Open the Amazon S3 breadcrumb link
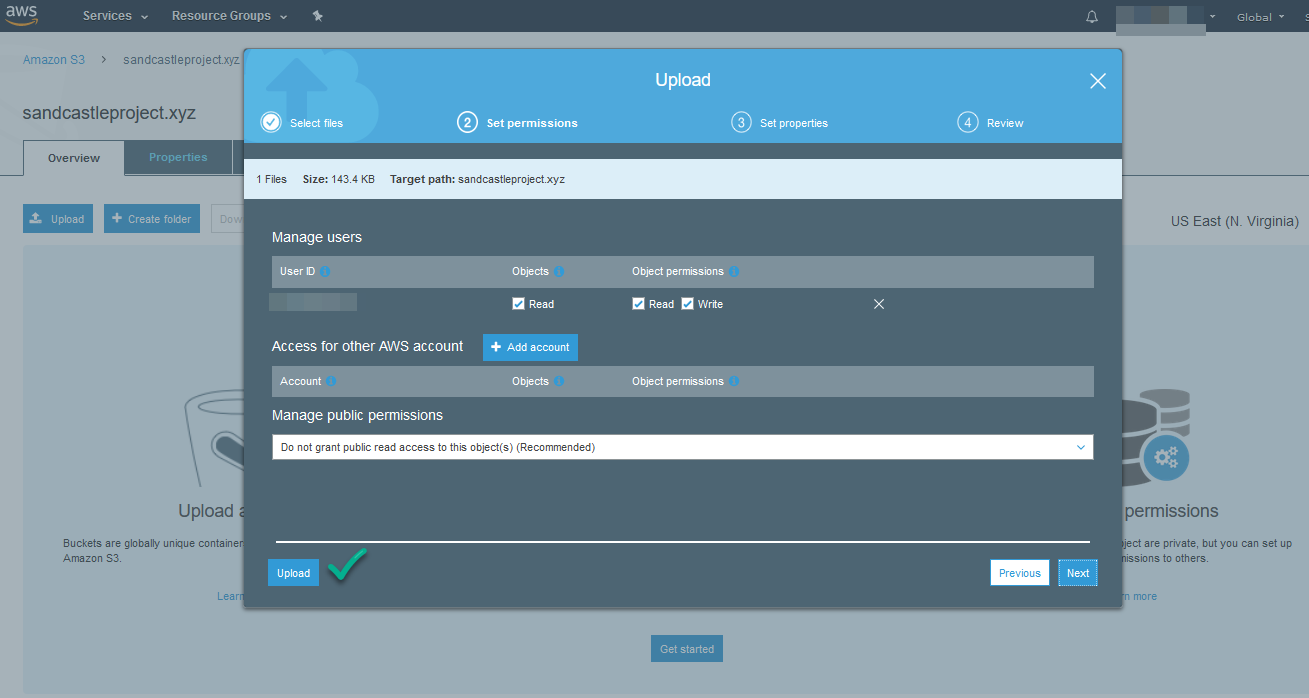The width and height of the screenshot is (1309, 698). [x=54, y=60]
